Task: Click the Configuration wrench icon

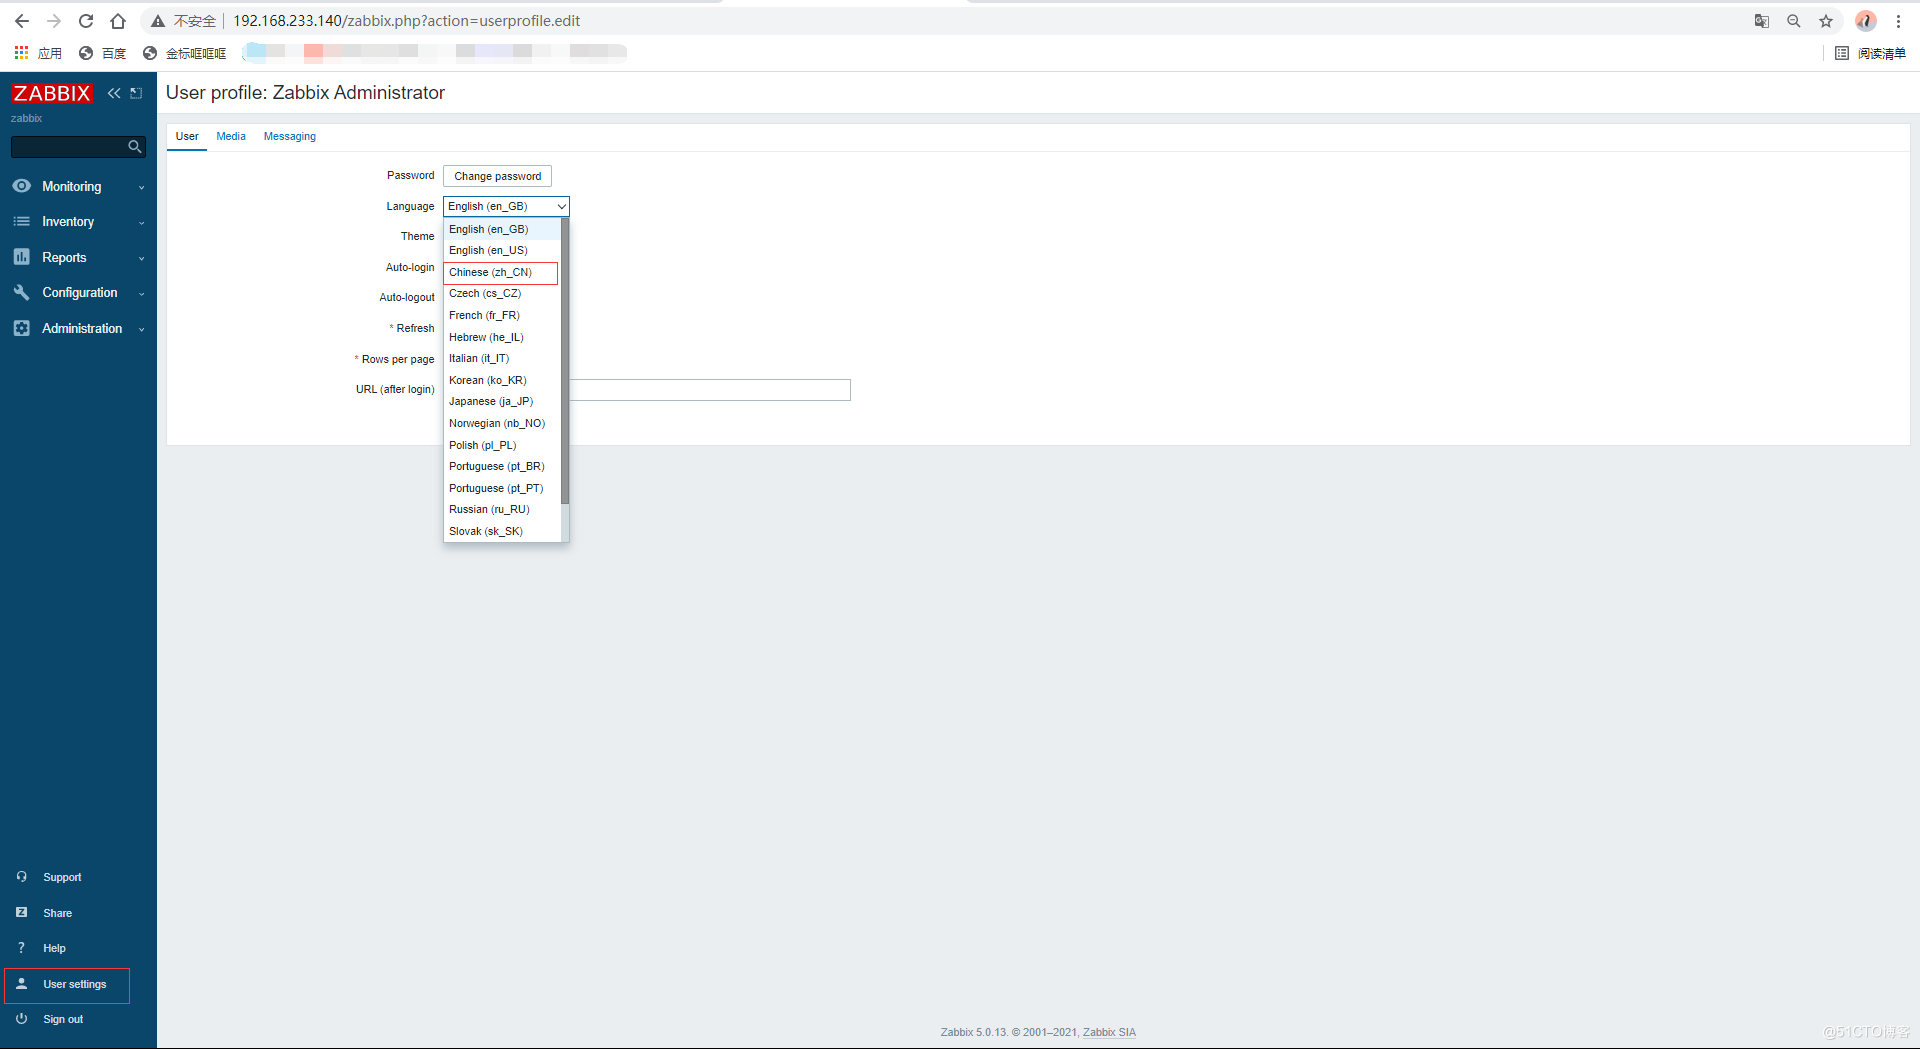Action: point(21,293)
